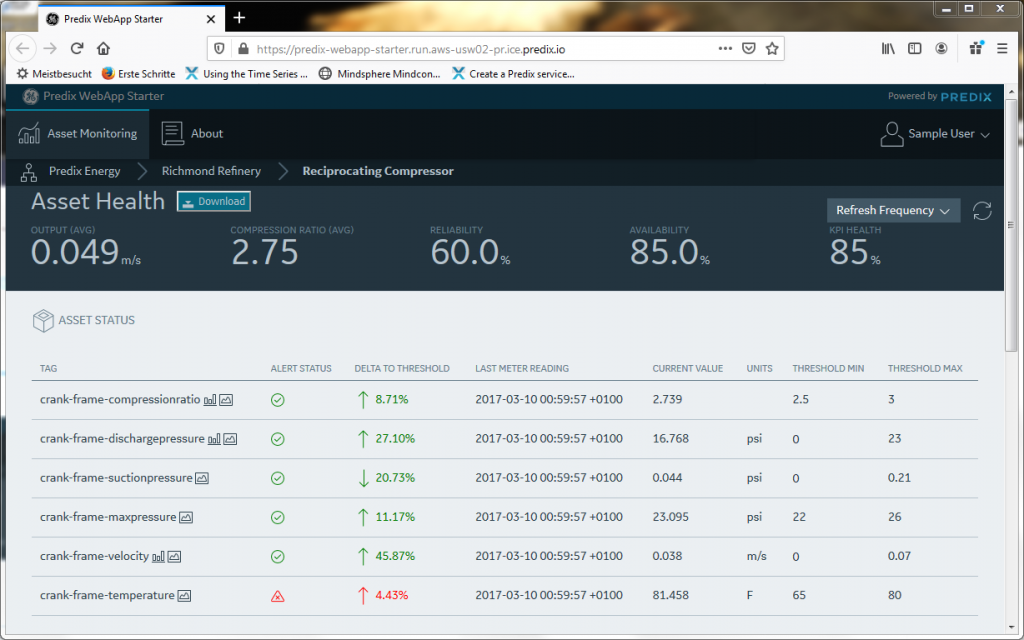Viewport: 1024px width, 640px height.
Task: Click the THRESHOLD MAX column header
Action: click(925, 368)
